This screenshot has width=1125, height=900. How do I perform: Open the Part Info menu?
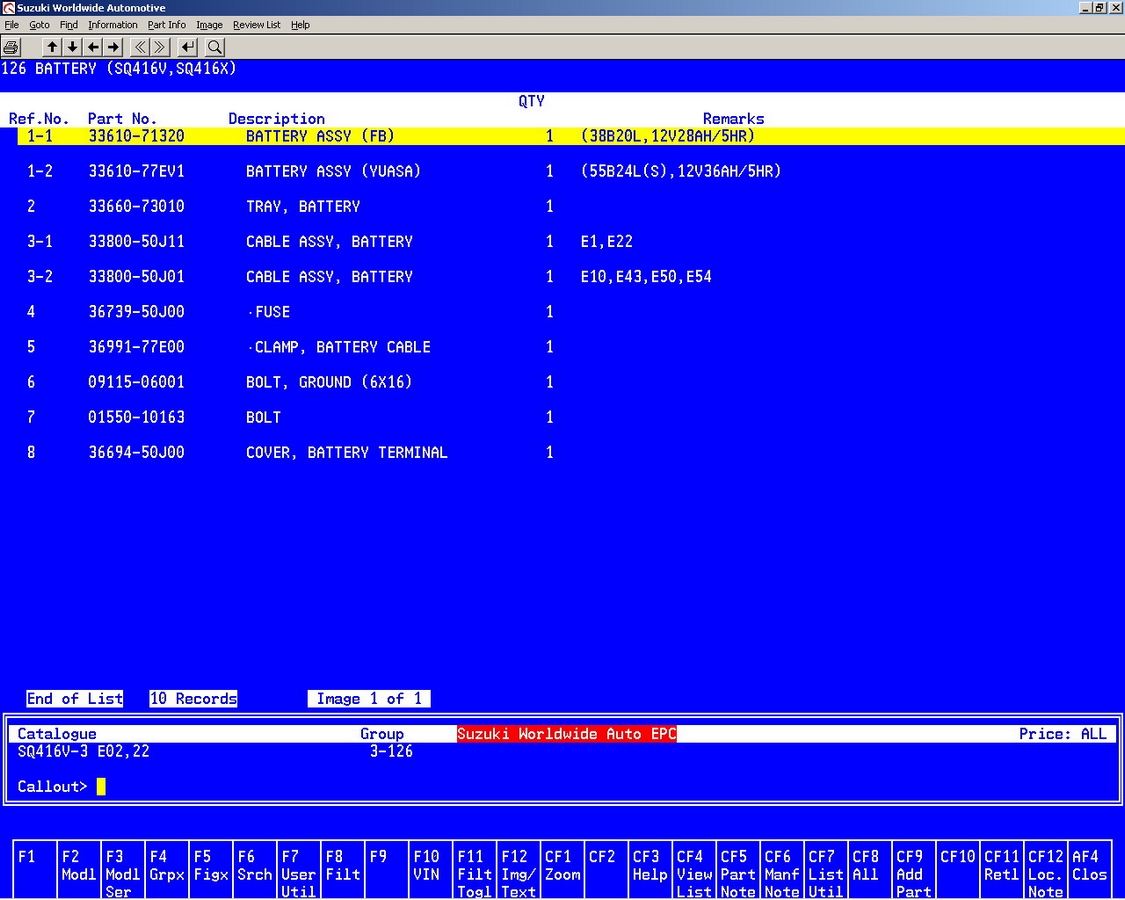166,24
